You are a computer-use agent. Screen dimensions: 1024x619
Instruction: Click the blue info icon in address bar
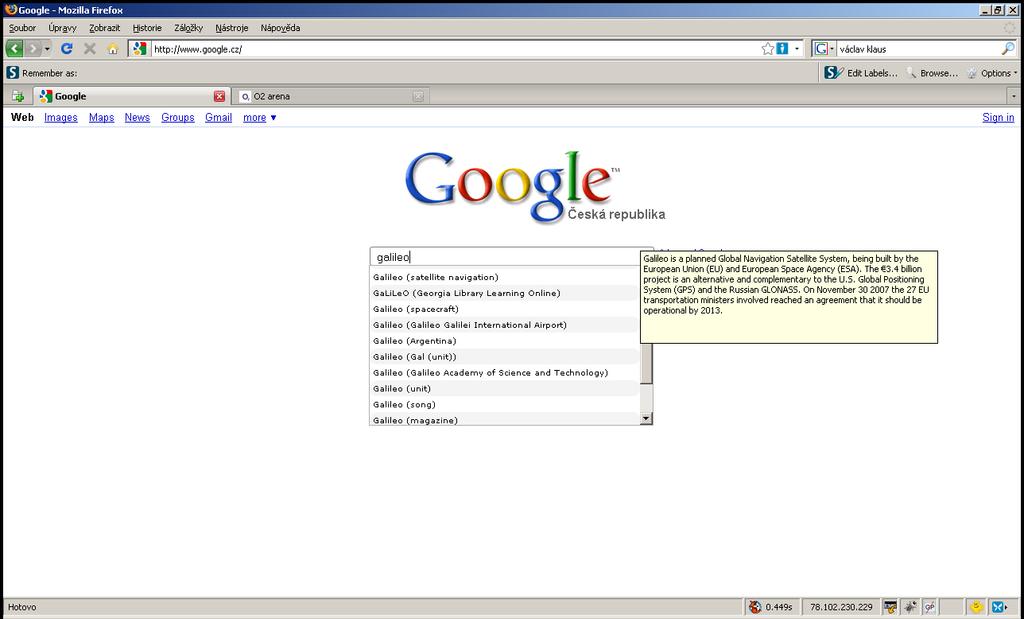click(x=782, y=49)
